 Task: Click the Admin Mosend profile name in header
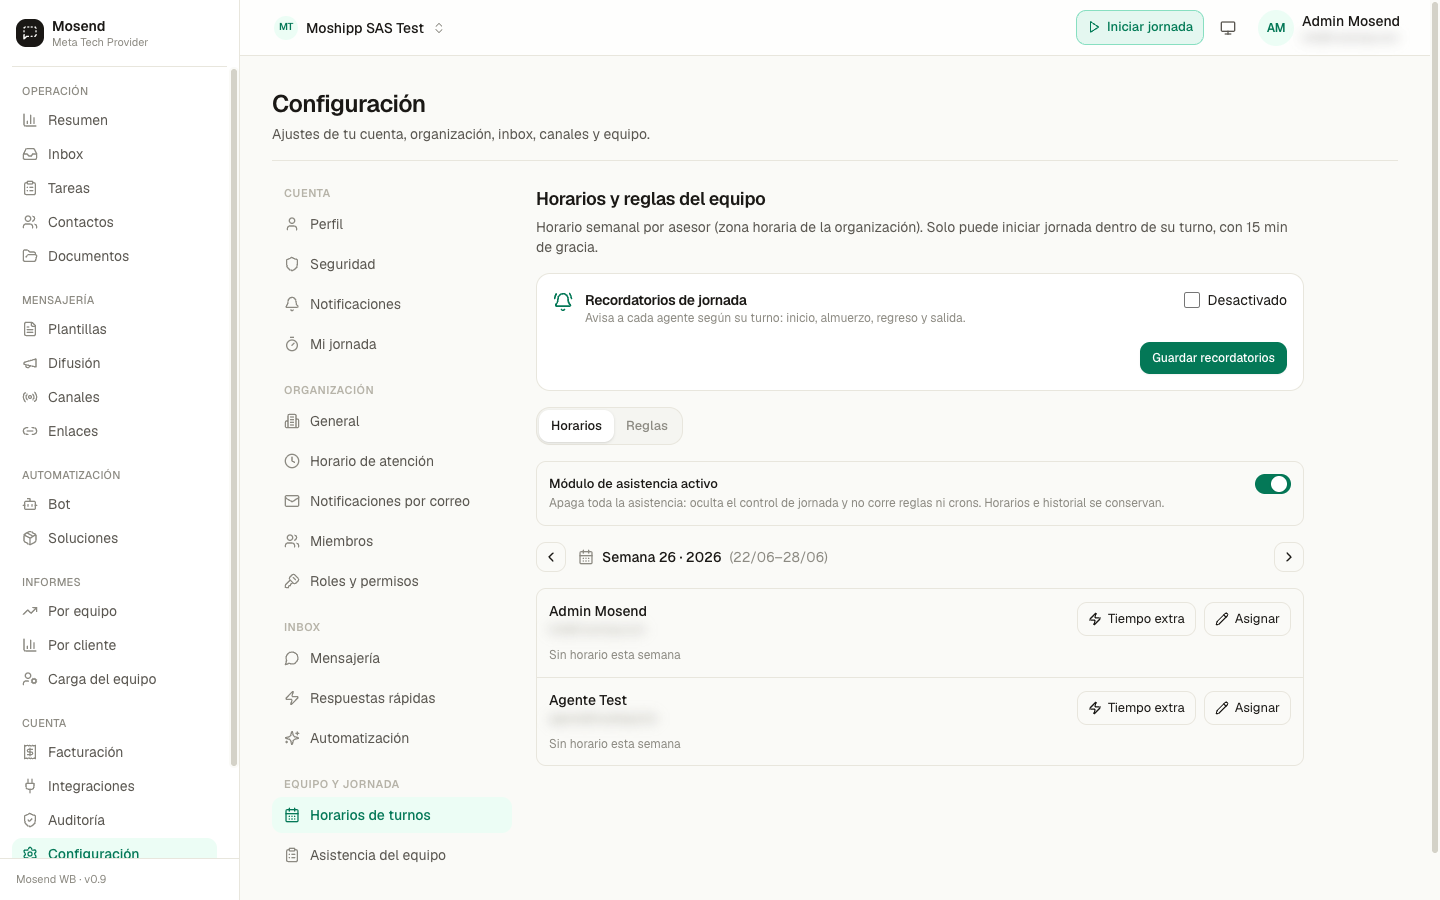(x=1350, y=21)
